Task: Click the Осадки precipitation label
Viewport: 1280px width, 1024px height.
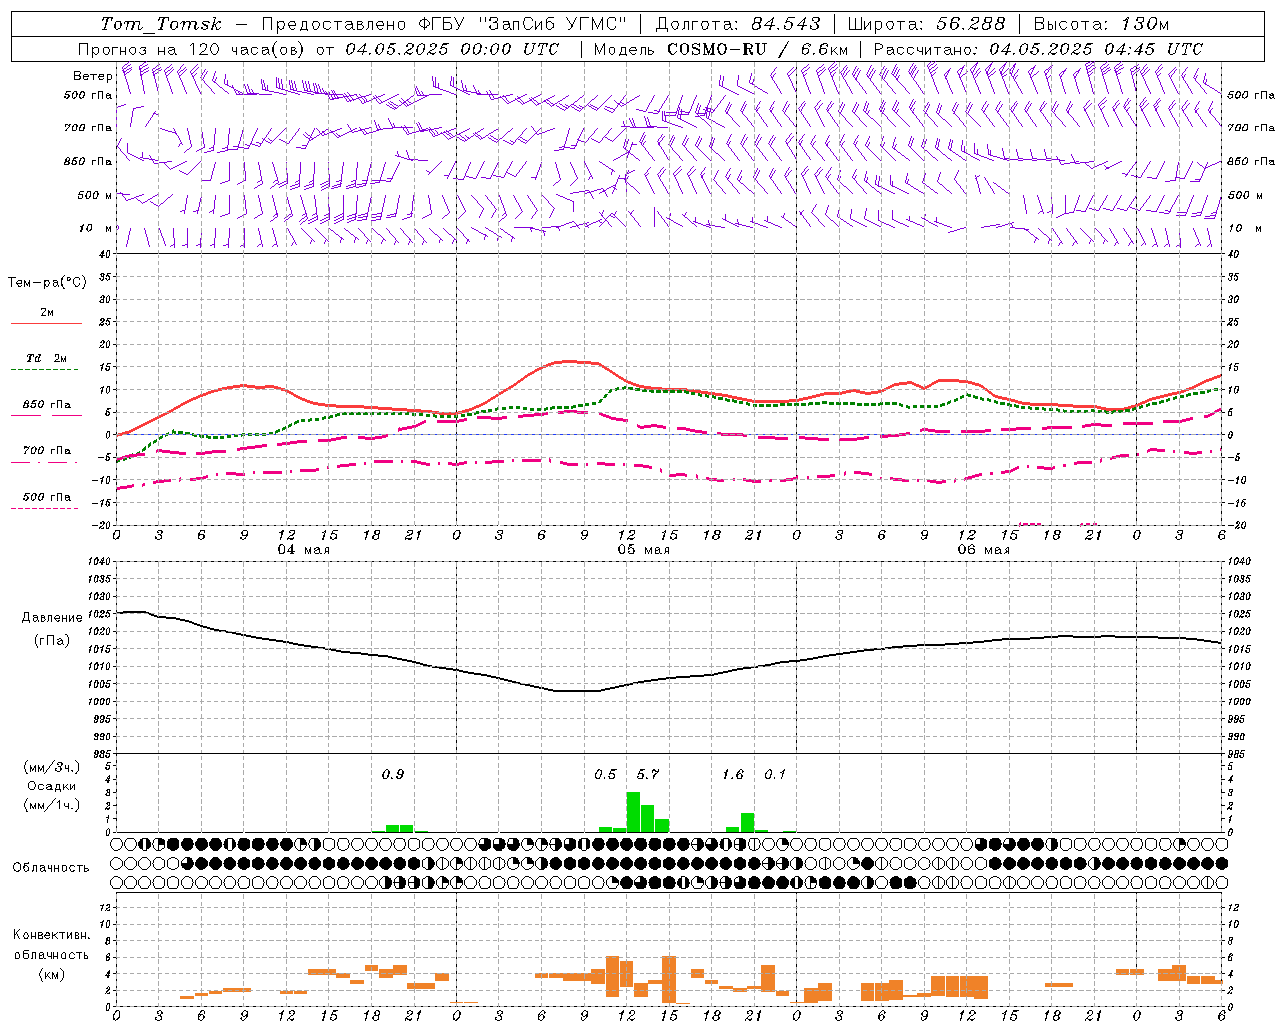Action: click(51, 786)
